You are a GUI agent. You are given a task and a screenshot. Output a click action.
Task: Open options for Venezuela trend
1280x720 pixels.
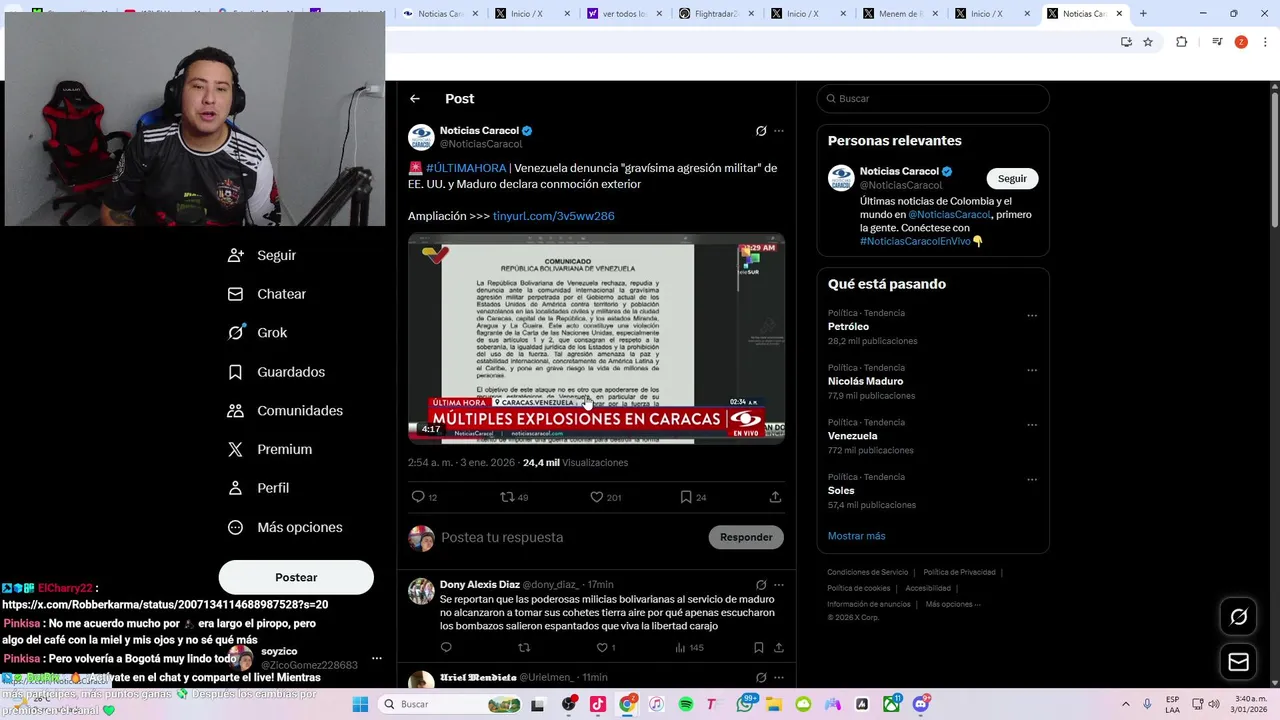pos(1032,425)
